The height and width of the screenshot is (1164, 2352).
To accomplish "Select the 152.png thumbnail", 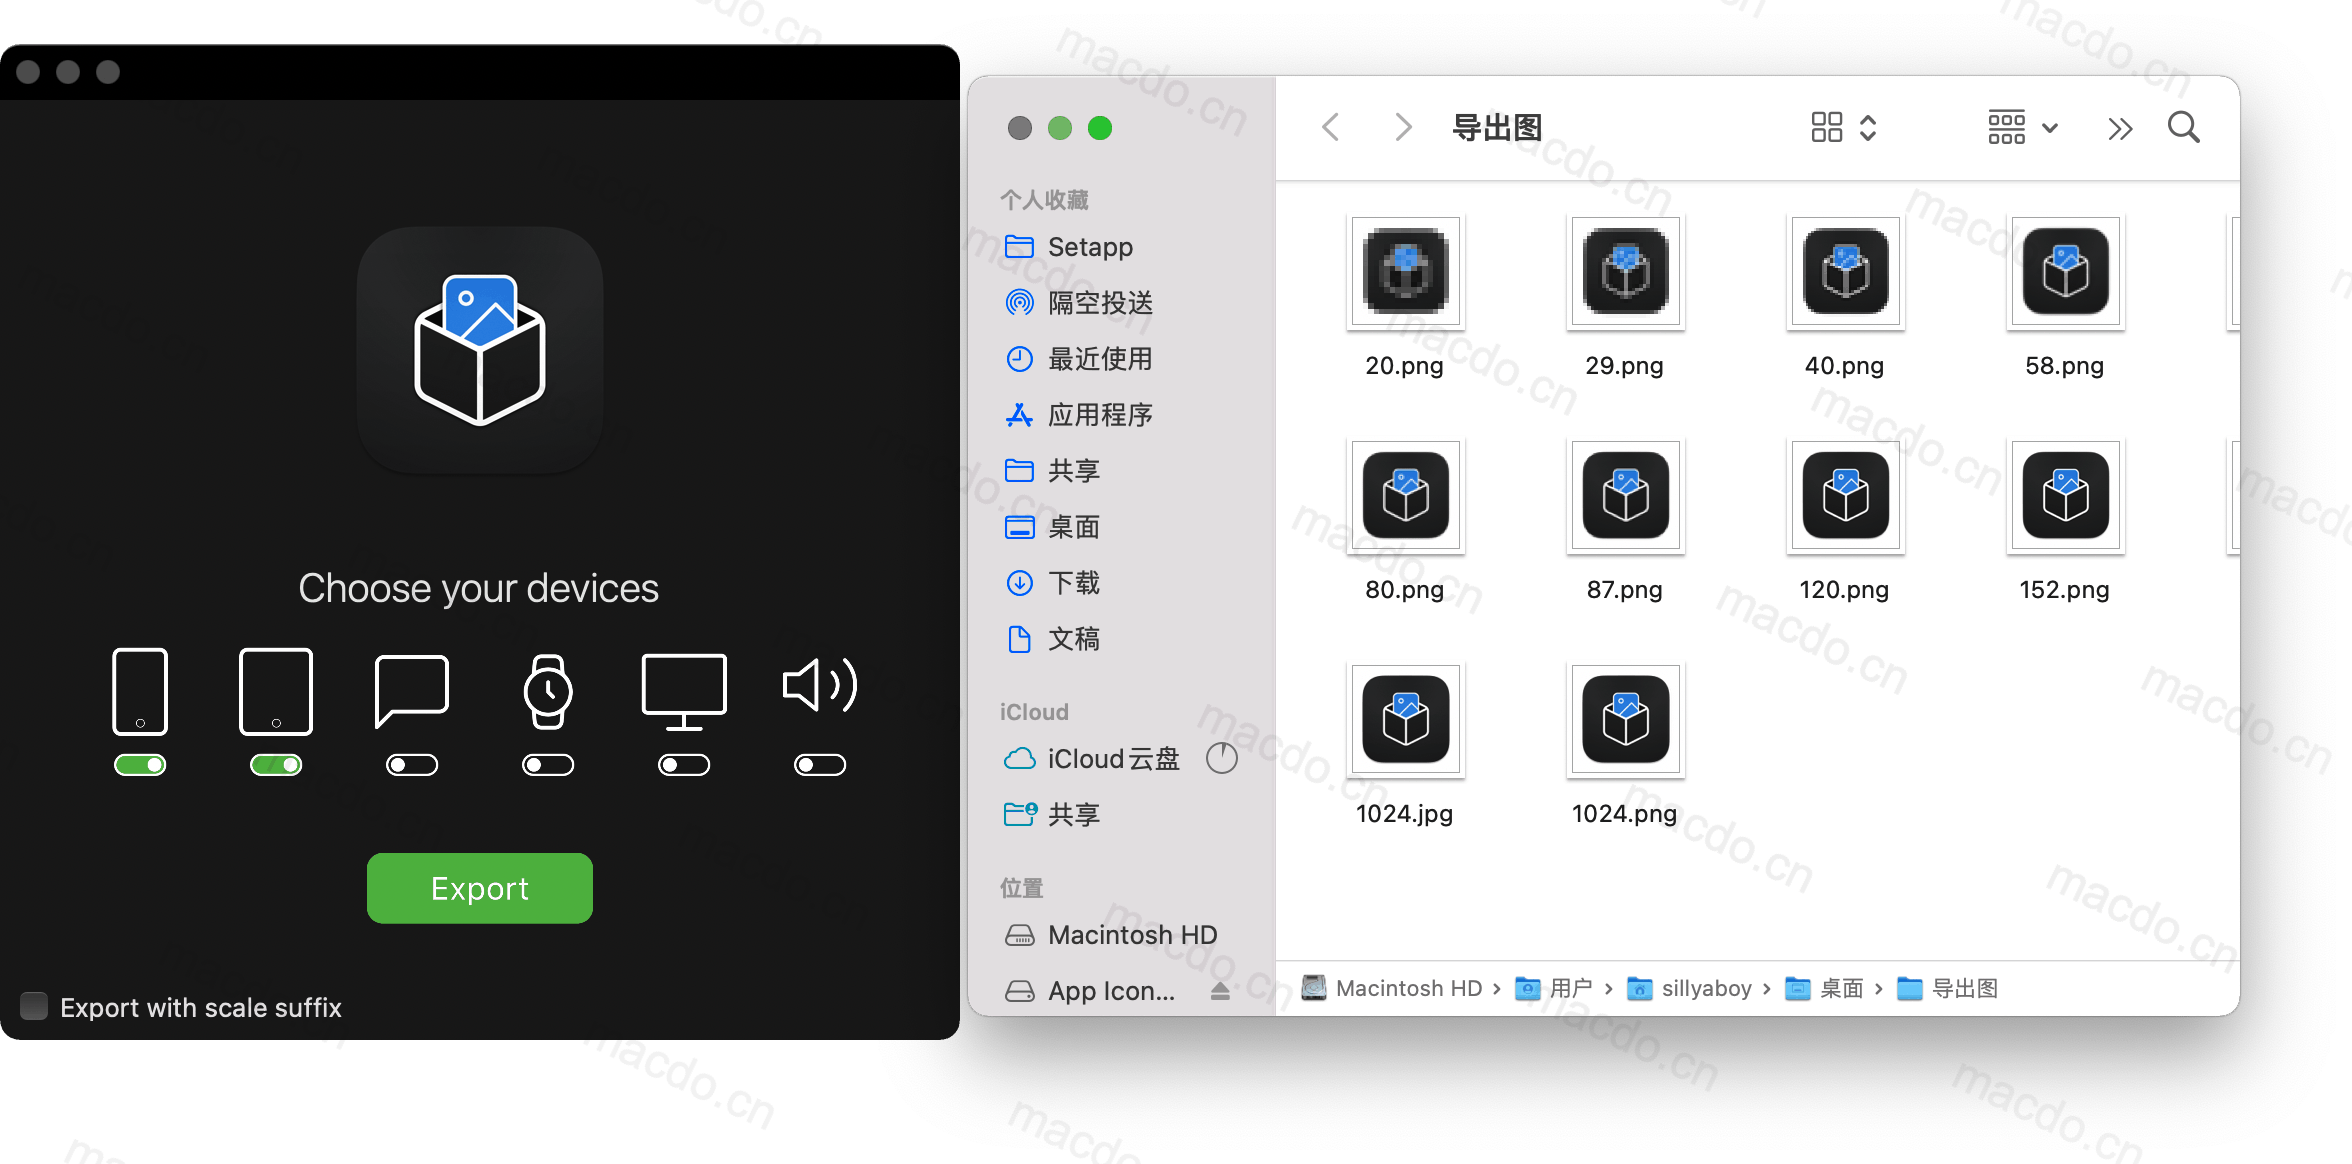I will point(2066,496).
